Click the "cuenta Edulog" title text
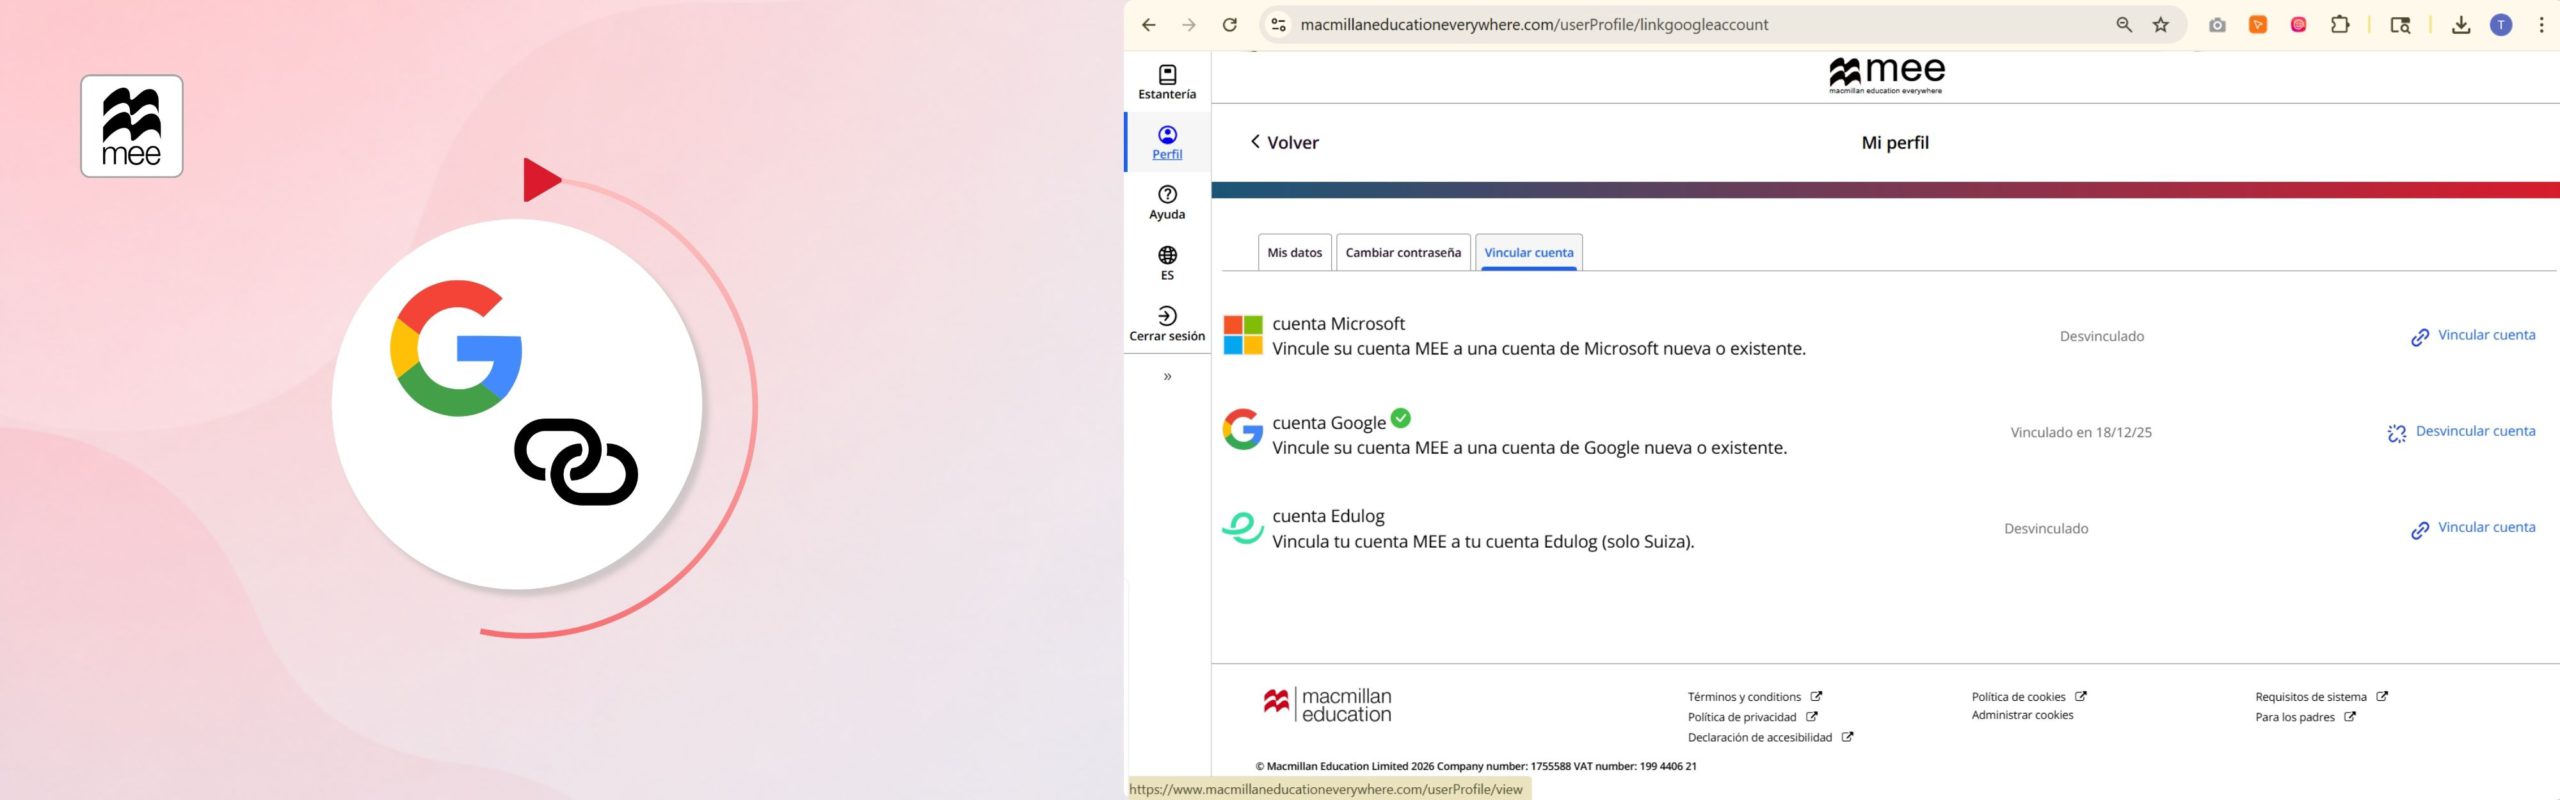Image resolution: width=2560 pixels, height=800 pixels. tap(1328, 516)
